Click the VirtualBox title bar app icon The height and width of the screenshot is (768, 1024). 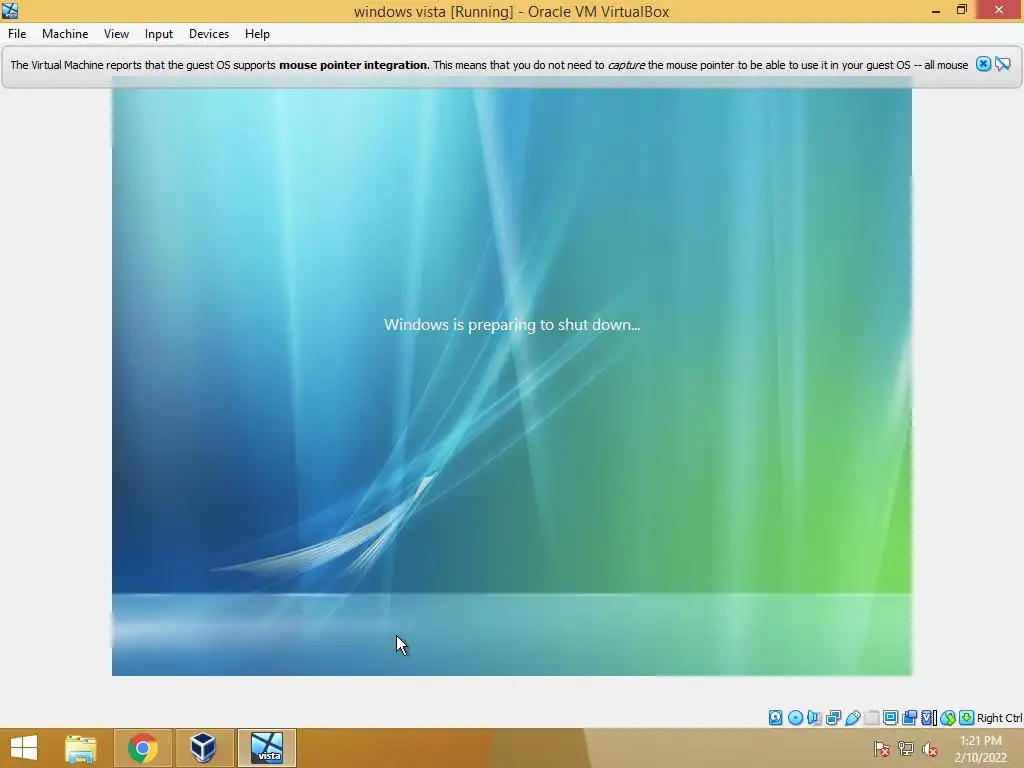click(10, 10)
